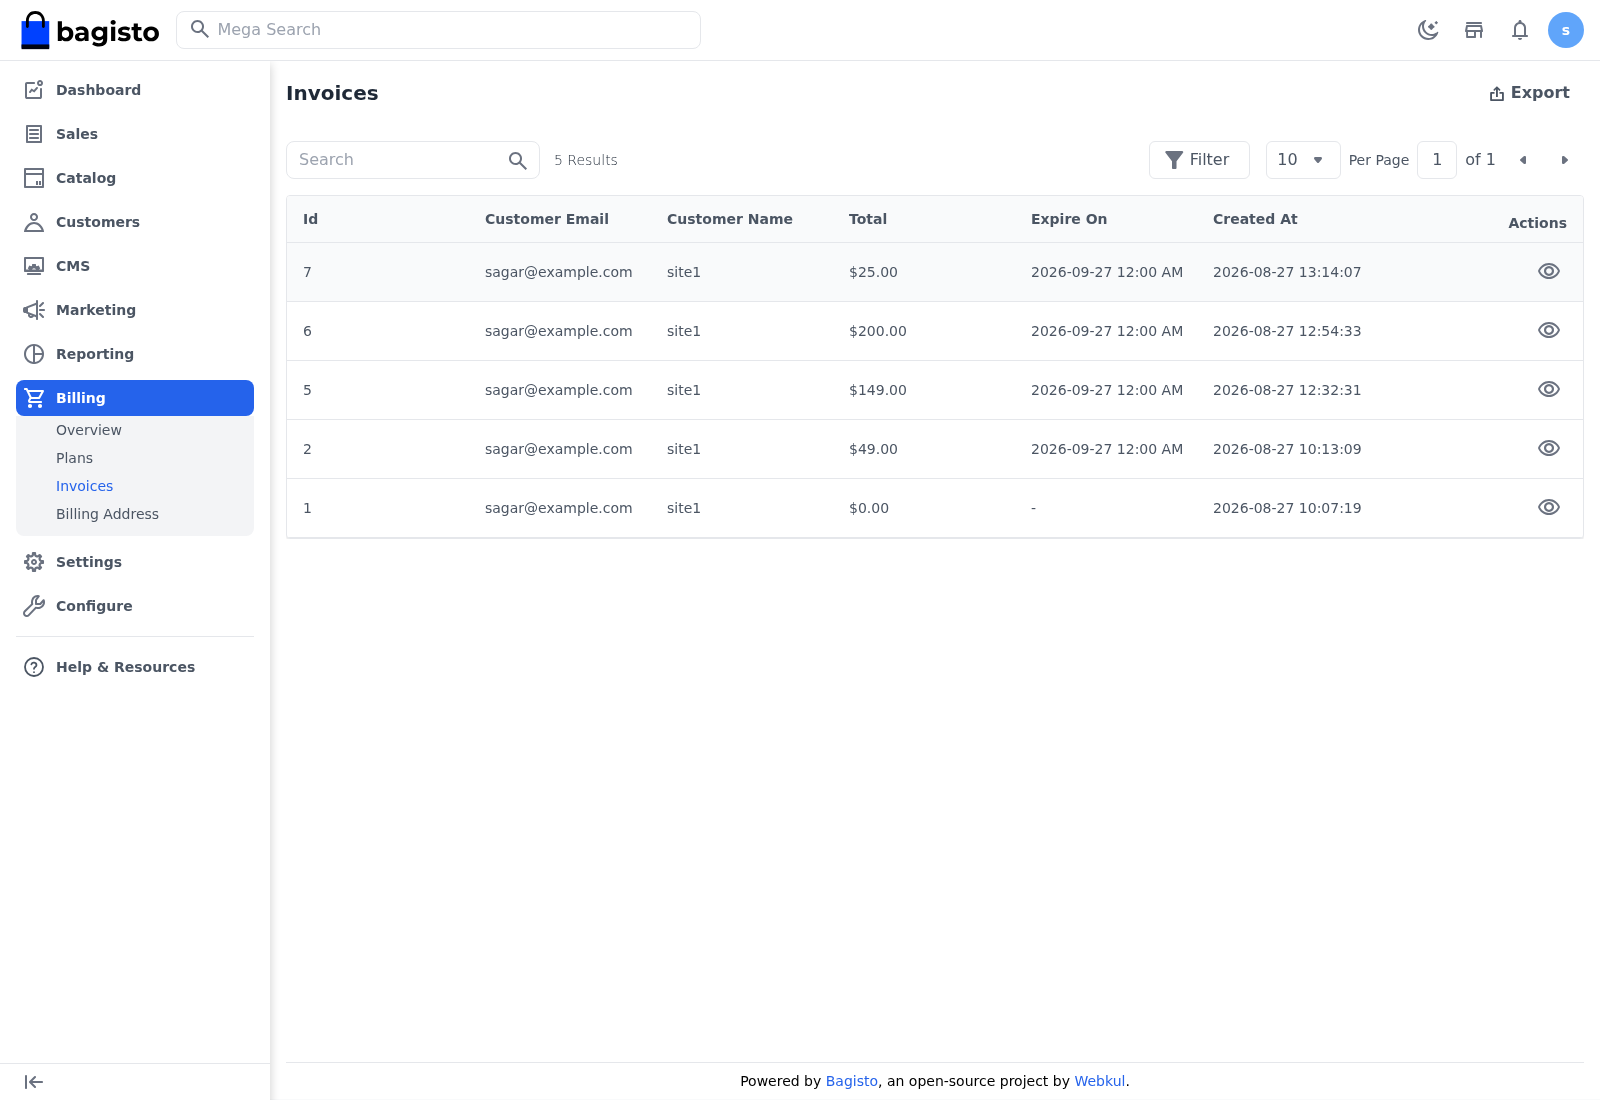
Task: Click the Mega Search field
Action: pos(438,30)
